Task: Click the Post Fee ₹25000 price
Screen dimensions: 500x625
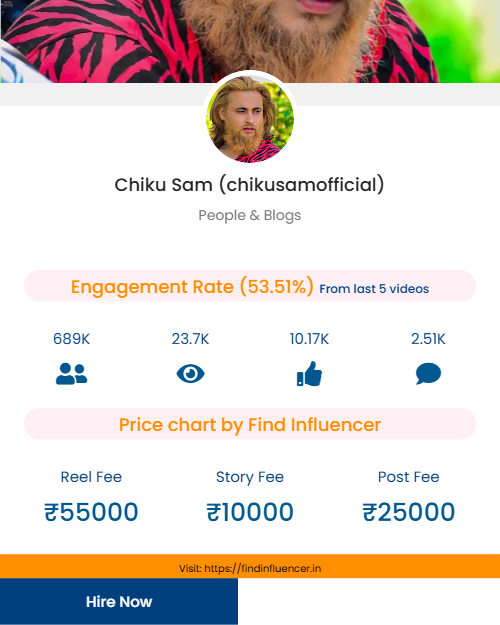Action: pos(409,512)
